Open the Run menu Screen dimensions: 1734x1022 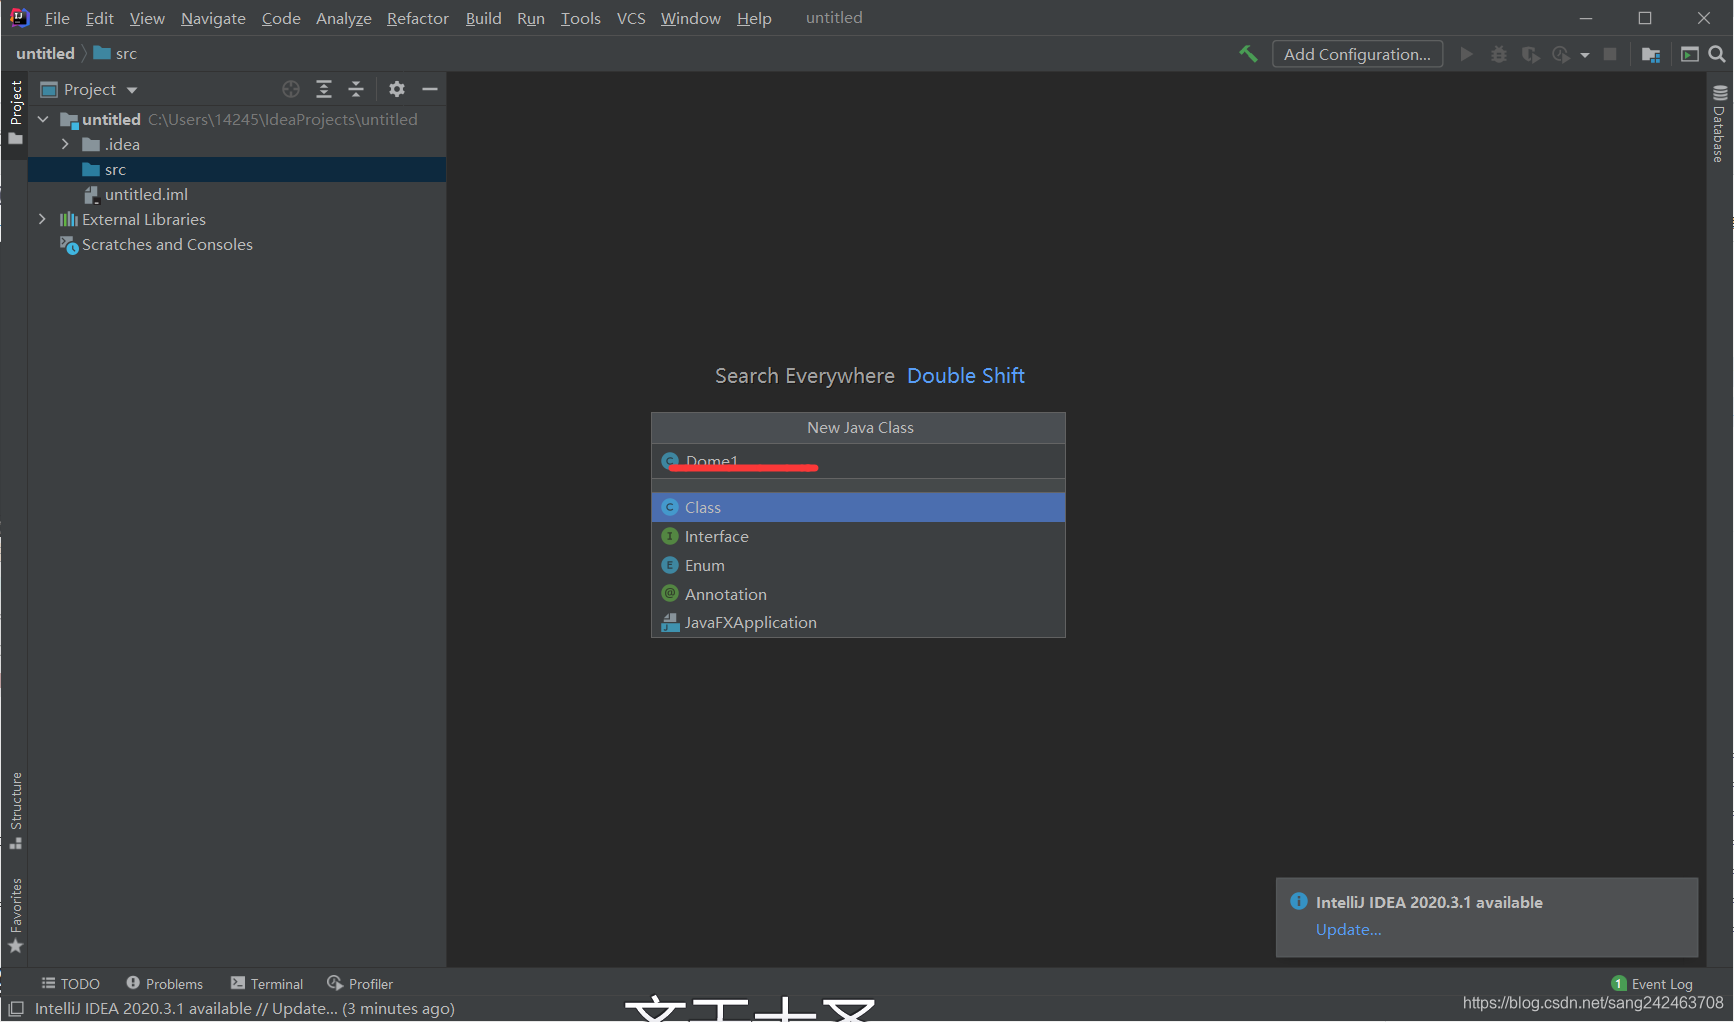[x=531, y=18]
